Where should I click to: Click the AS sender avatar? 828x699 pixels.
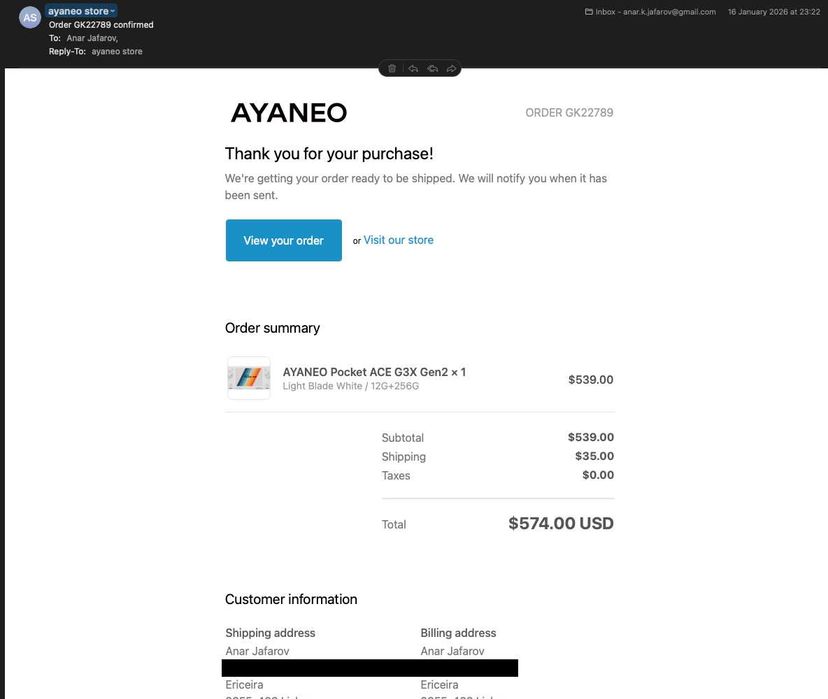(30, 17)
